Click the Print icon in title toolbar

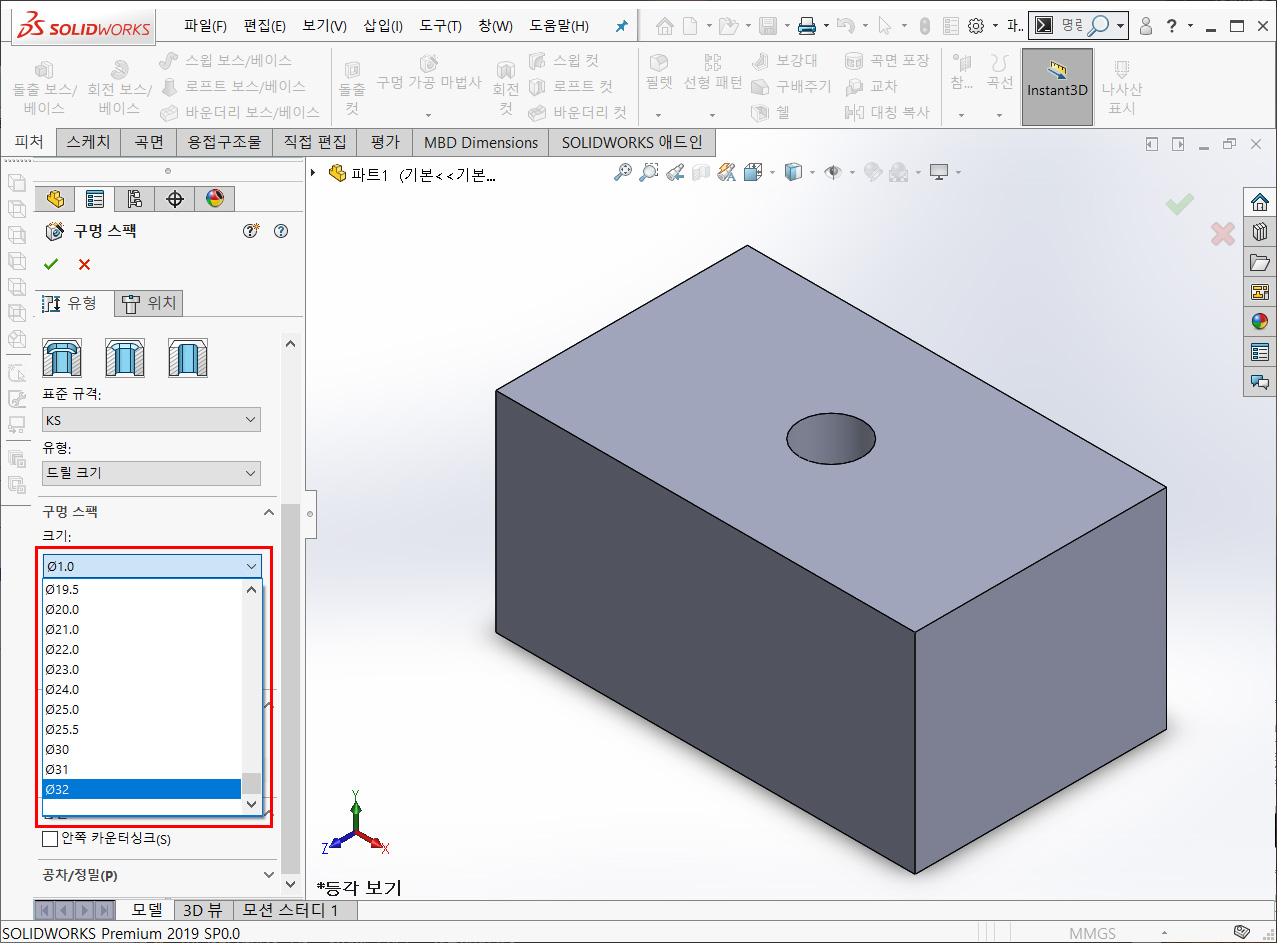806,26
